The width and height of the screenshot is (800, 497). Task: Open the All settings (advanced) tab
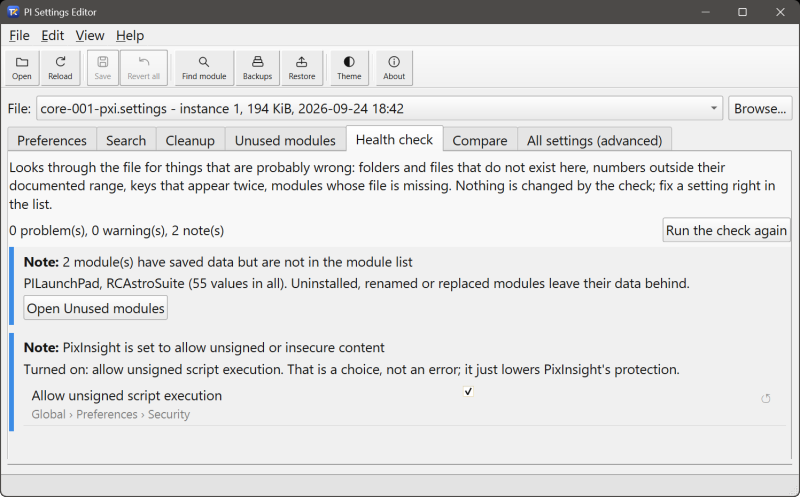click(x=594, y=140)
